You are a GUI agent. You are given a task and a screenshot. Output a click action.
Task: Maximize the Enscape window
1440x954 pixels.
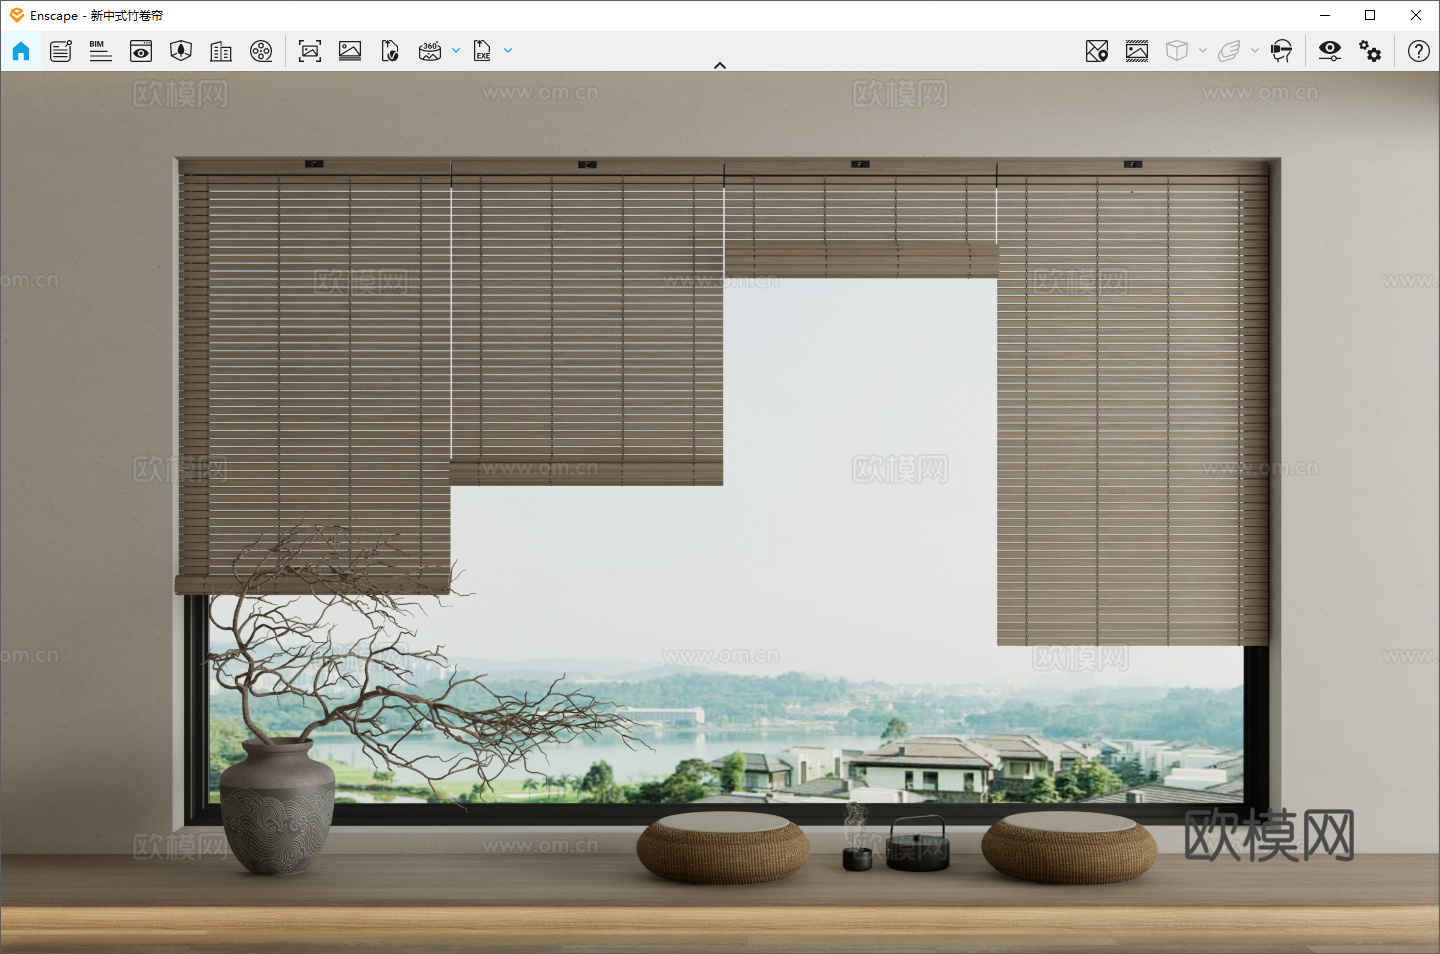(x=1370, y=15)
